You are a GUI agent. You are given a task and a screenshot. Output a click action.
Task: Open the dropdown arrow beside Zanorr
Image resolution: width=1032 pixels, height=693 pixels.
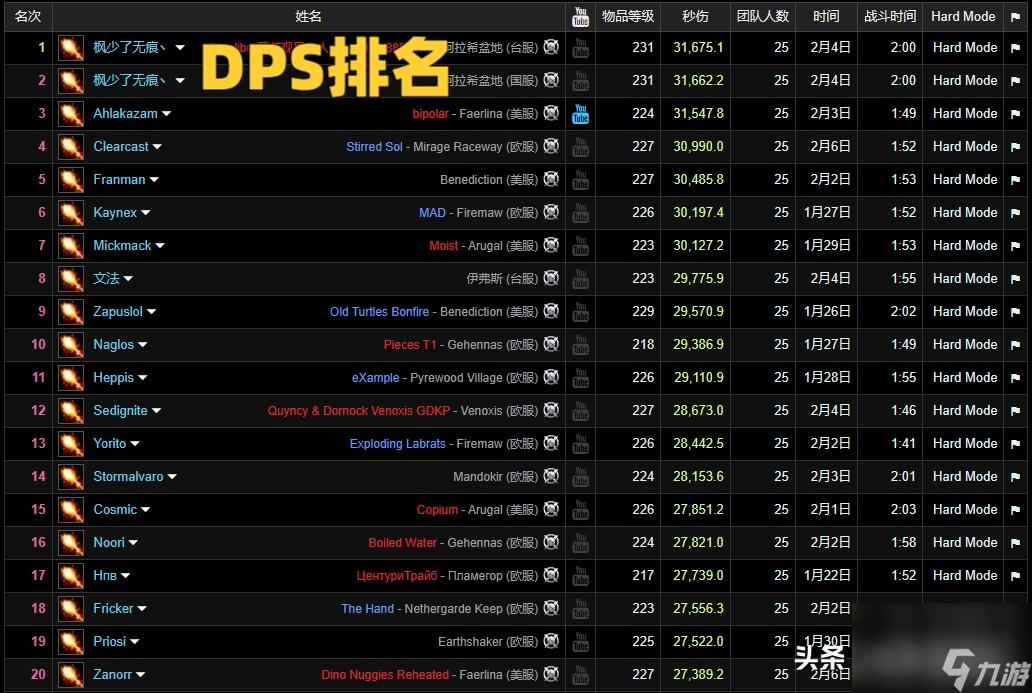click(x=141, y=675)
